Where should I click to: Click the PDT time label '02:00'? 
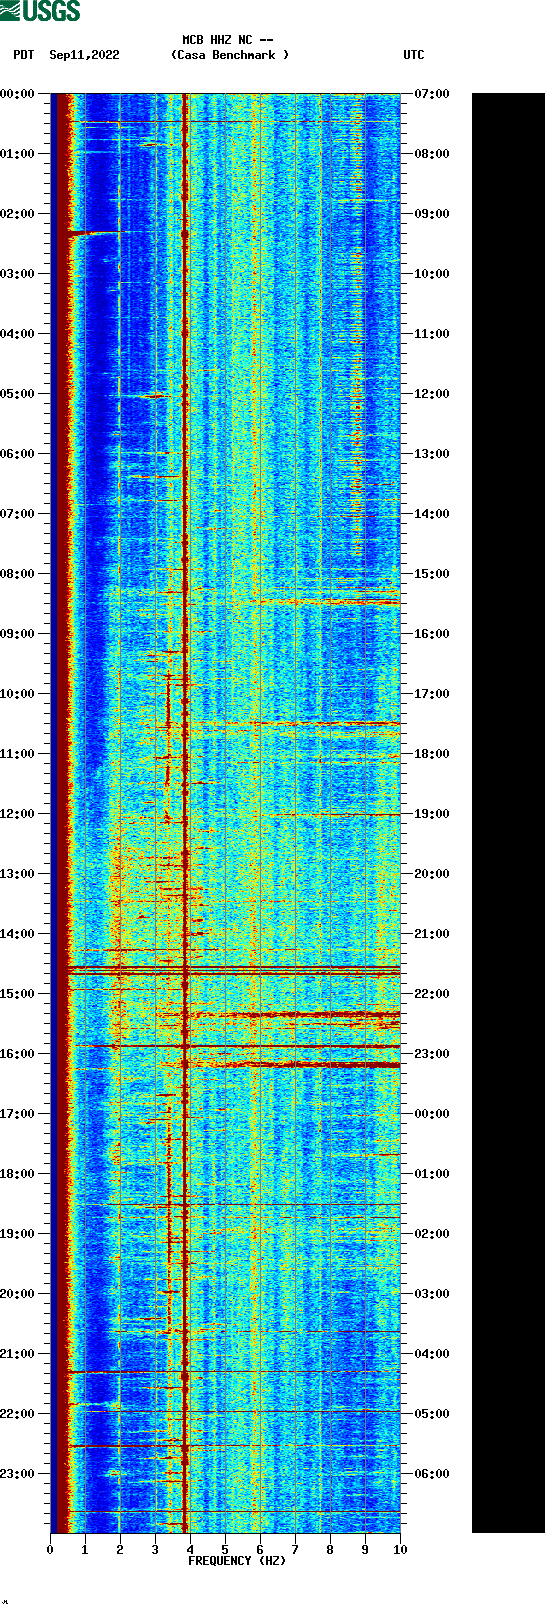click(18, 214)
